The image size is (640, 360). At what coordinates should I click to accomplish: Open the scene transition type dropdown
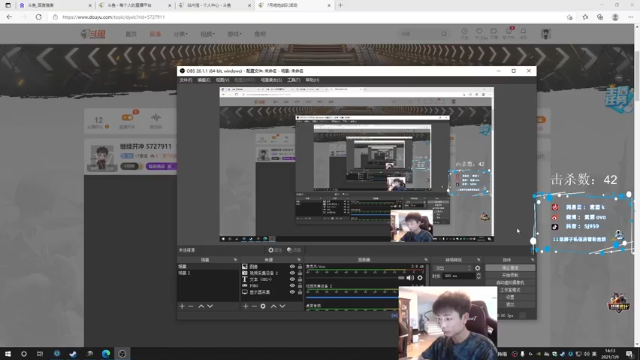[x=453, y=268]
